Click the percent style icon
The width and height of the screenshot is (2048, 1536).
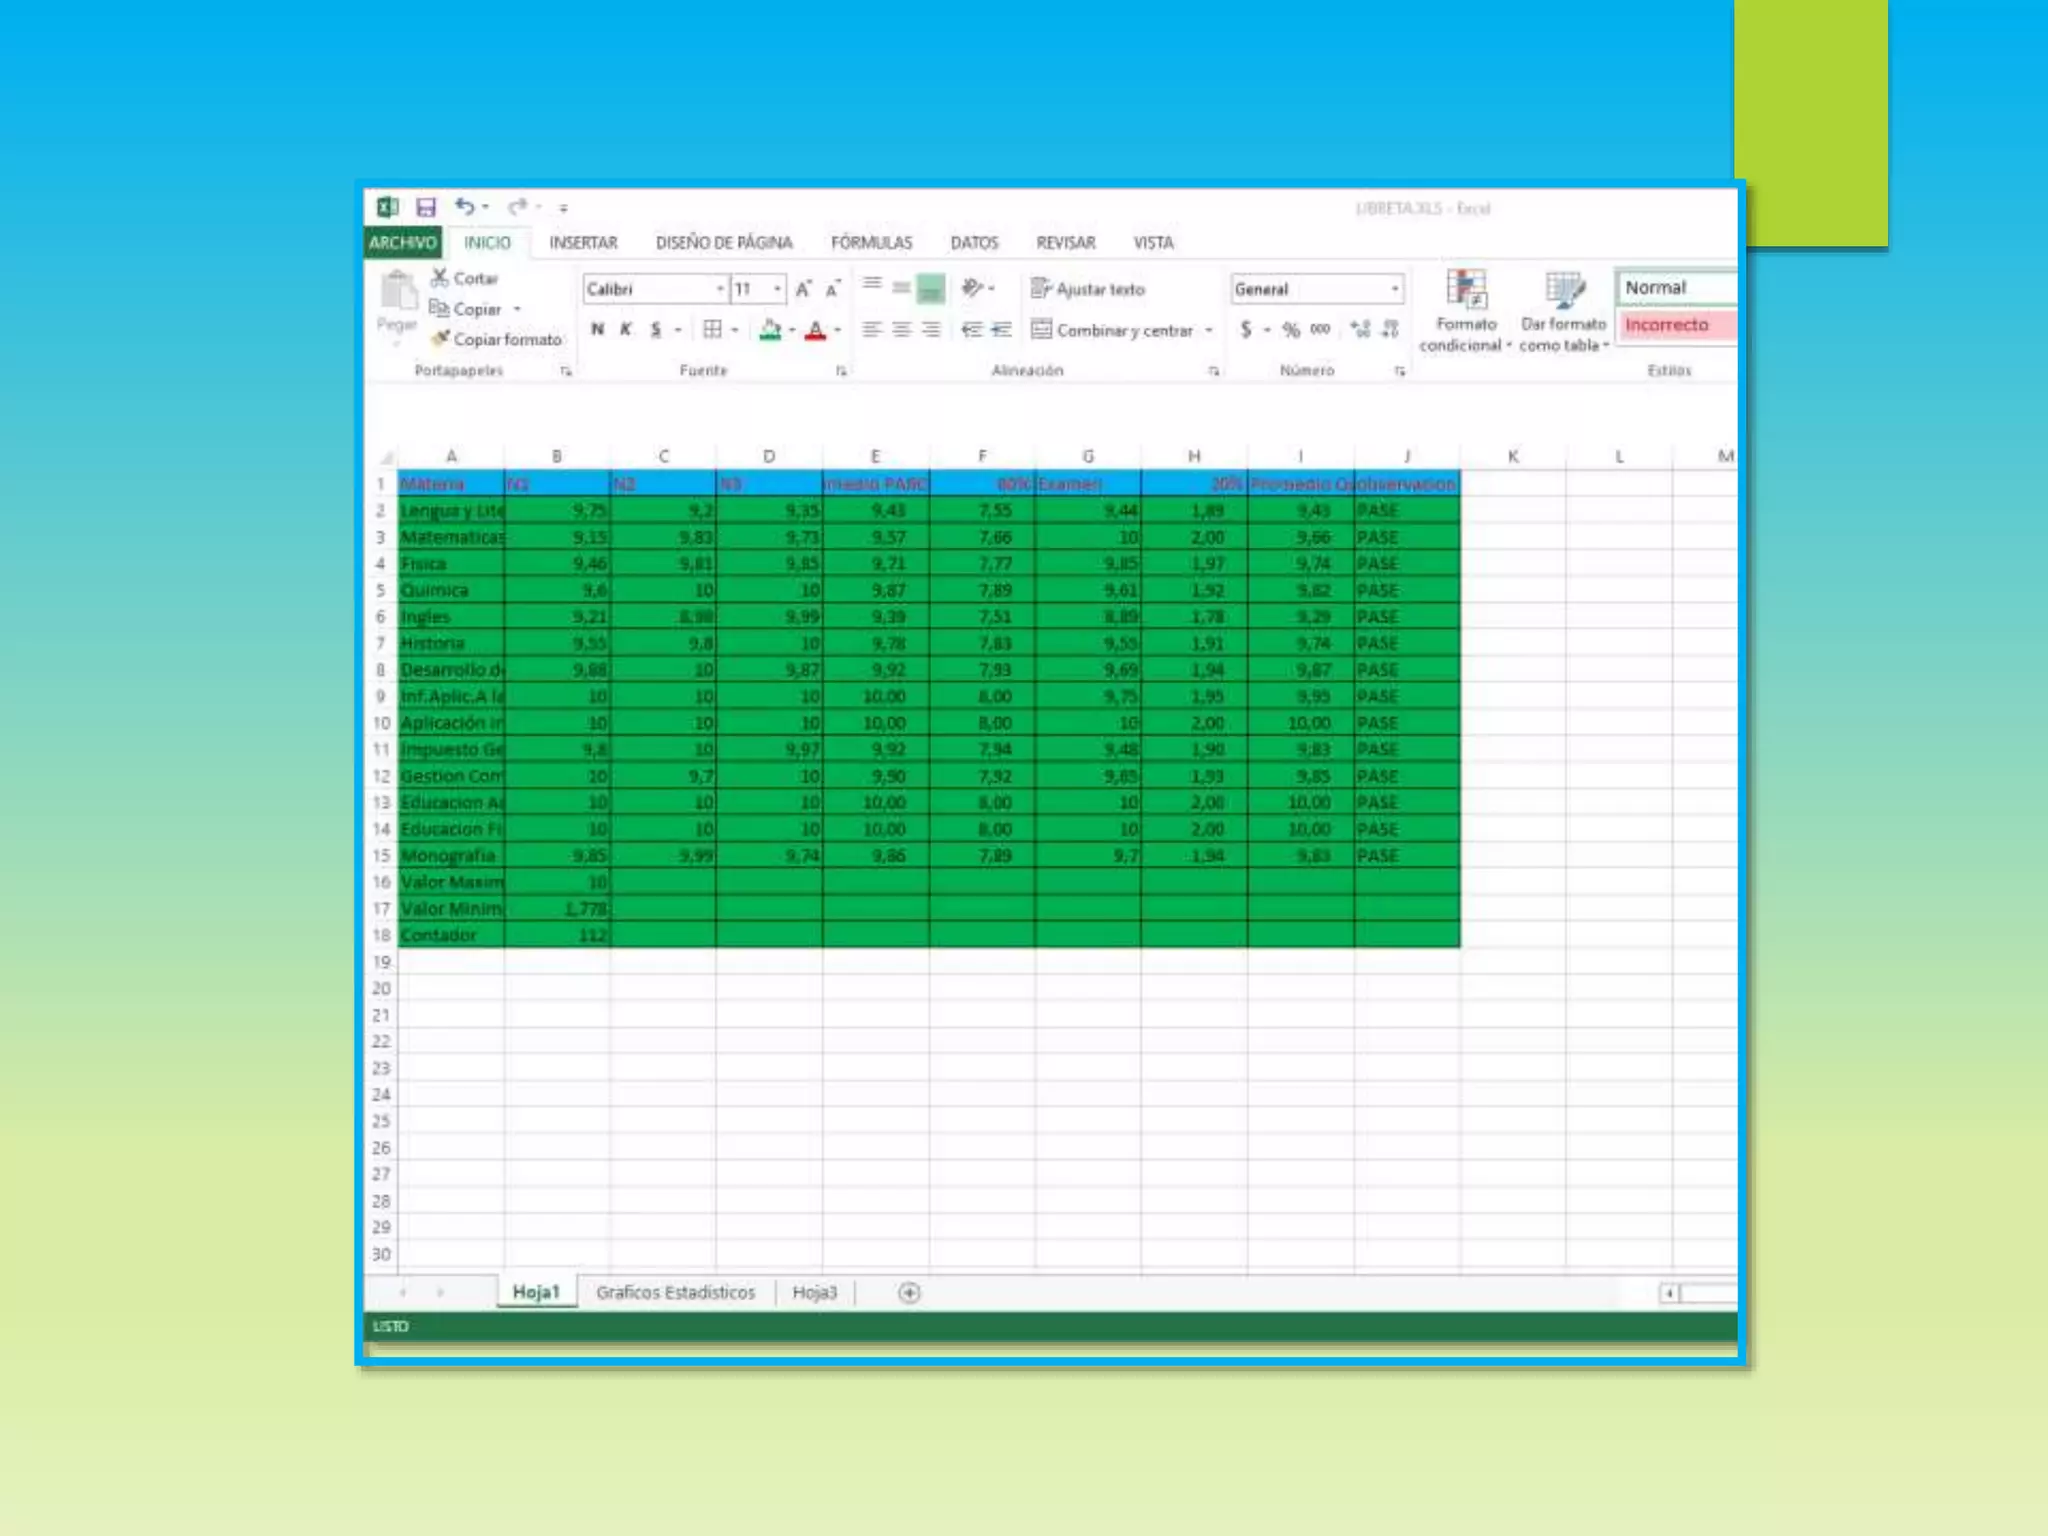[1291, 329]
